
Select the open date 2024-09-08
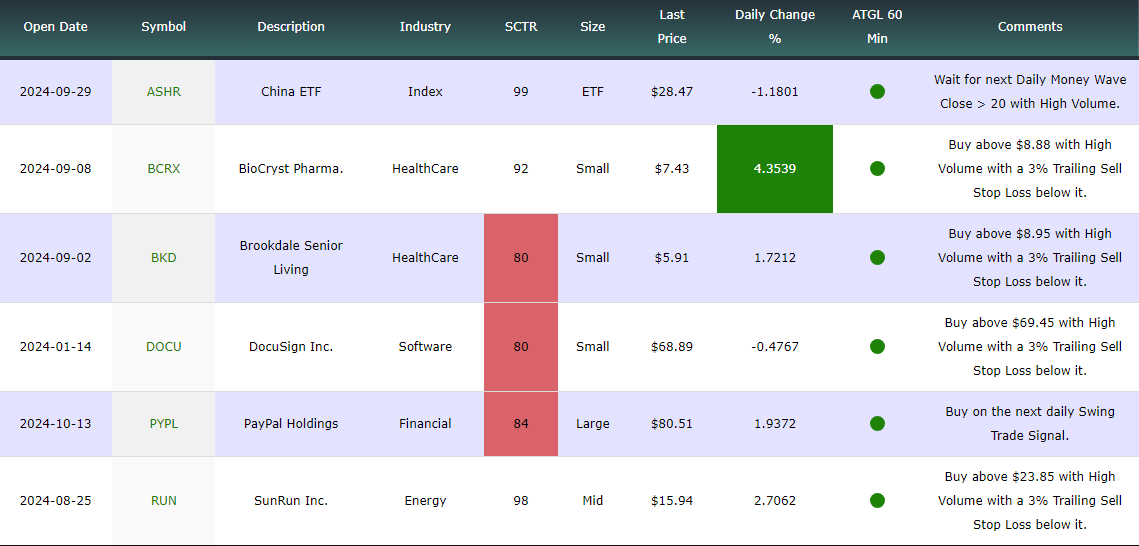(x=55, y=168)
